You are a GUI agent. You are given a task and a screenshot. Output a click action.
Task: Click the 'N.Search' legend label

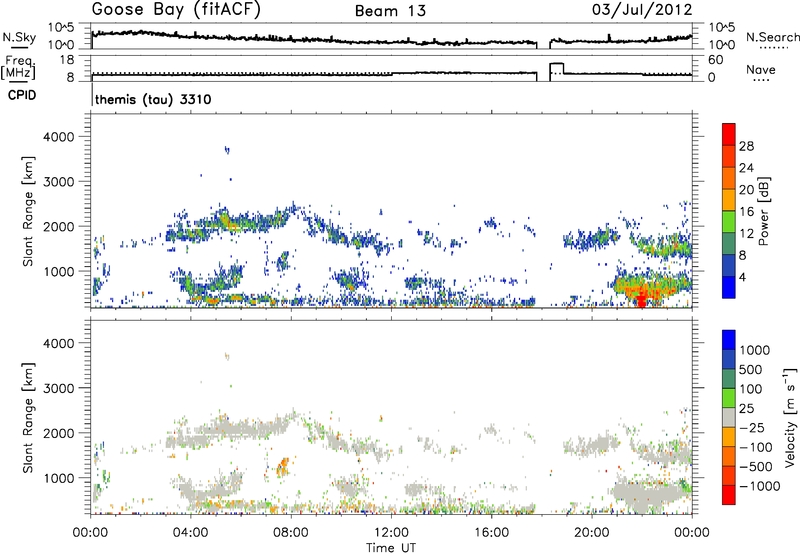point(773,37)
